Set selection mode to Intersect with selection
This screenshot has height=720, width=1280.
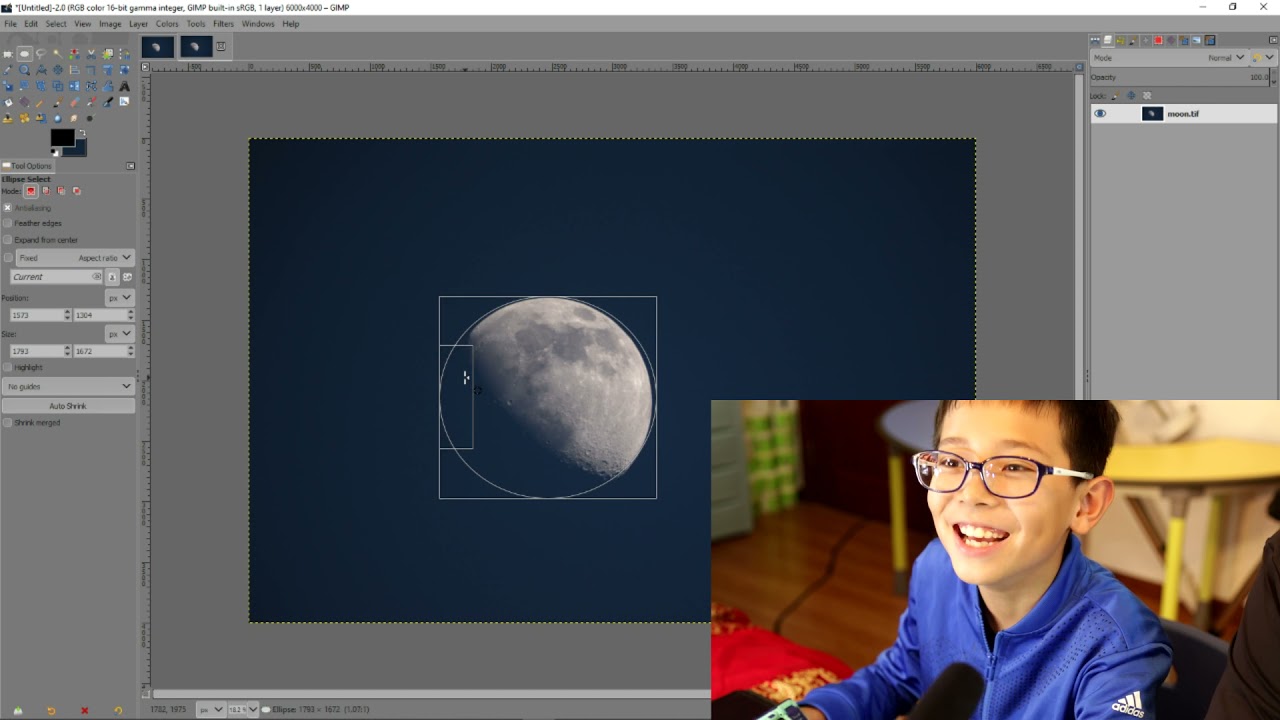point(76,190)
